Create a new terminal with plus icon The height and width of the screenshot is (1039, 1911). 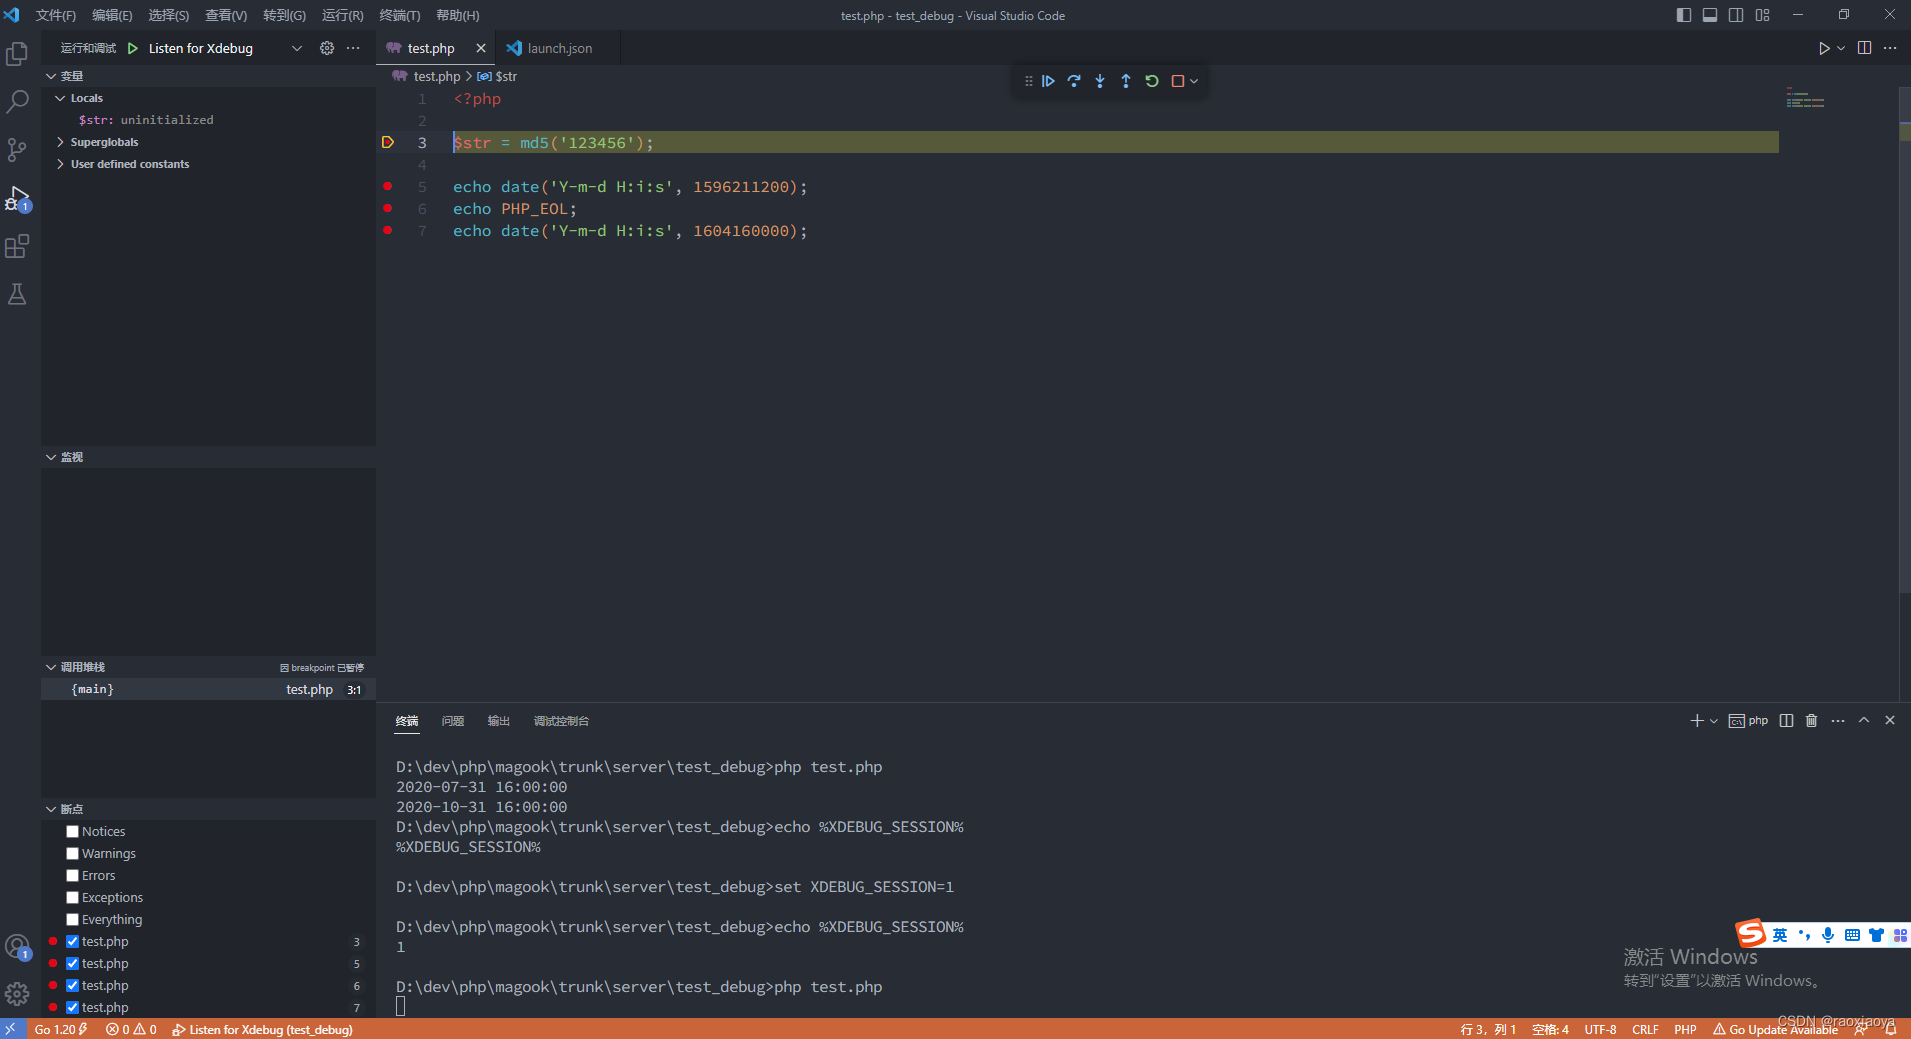1696,720
